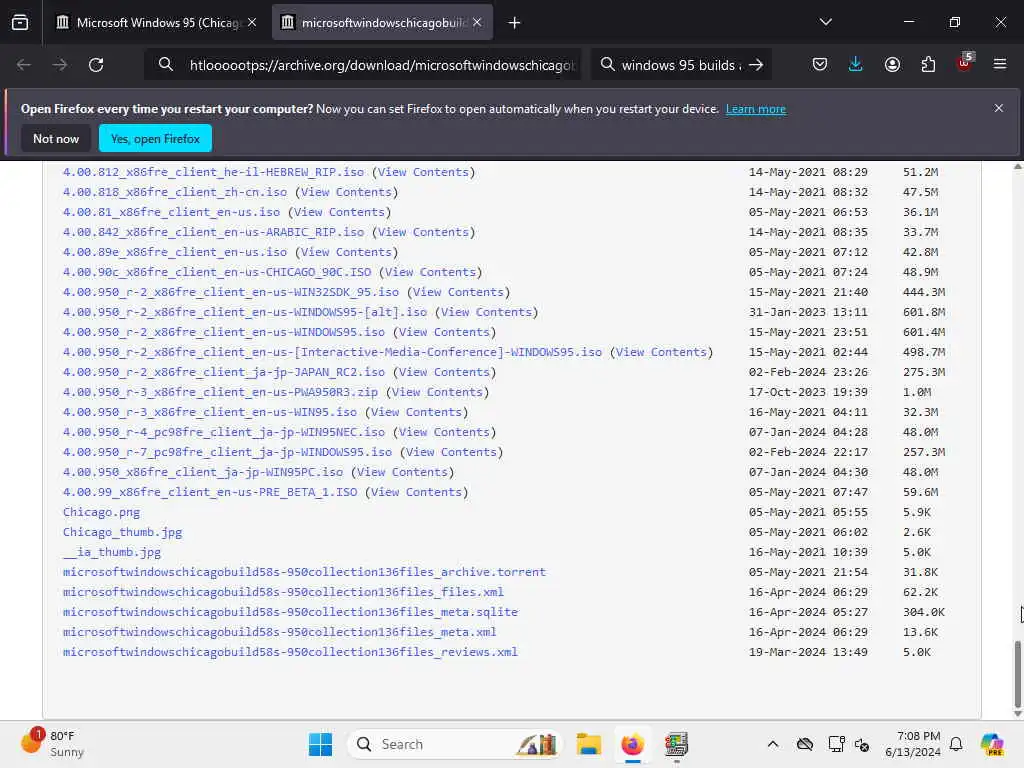Open clock showing 7:08 PM

click(913, 744)
